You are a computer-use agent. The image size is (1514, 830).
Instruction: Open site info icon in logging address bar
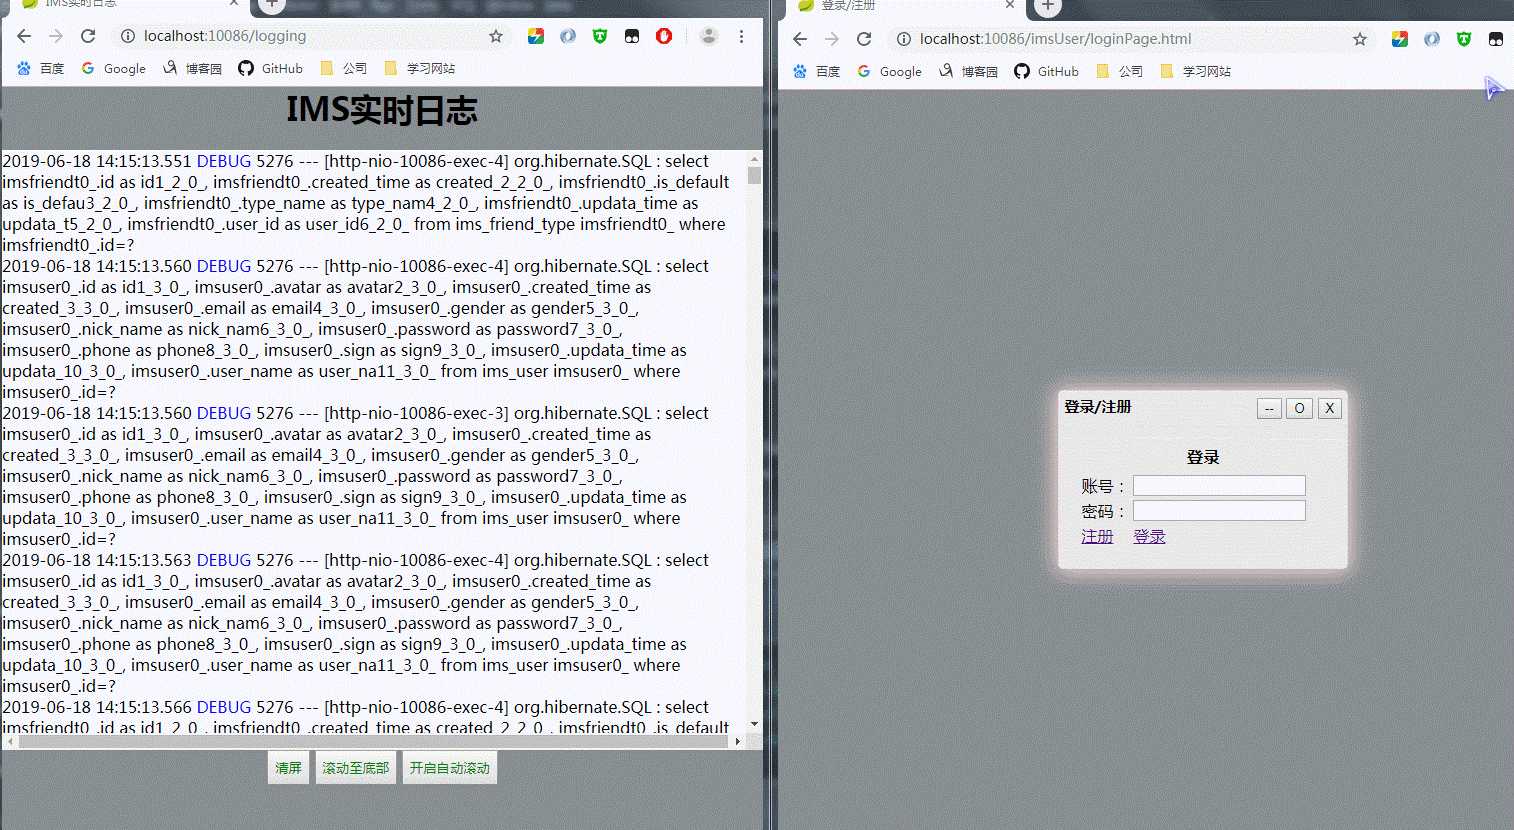[128, 36]
